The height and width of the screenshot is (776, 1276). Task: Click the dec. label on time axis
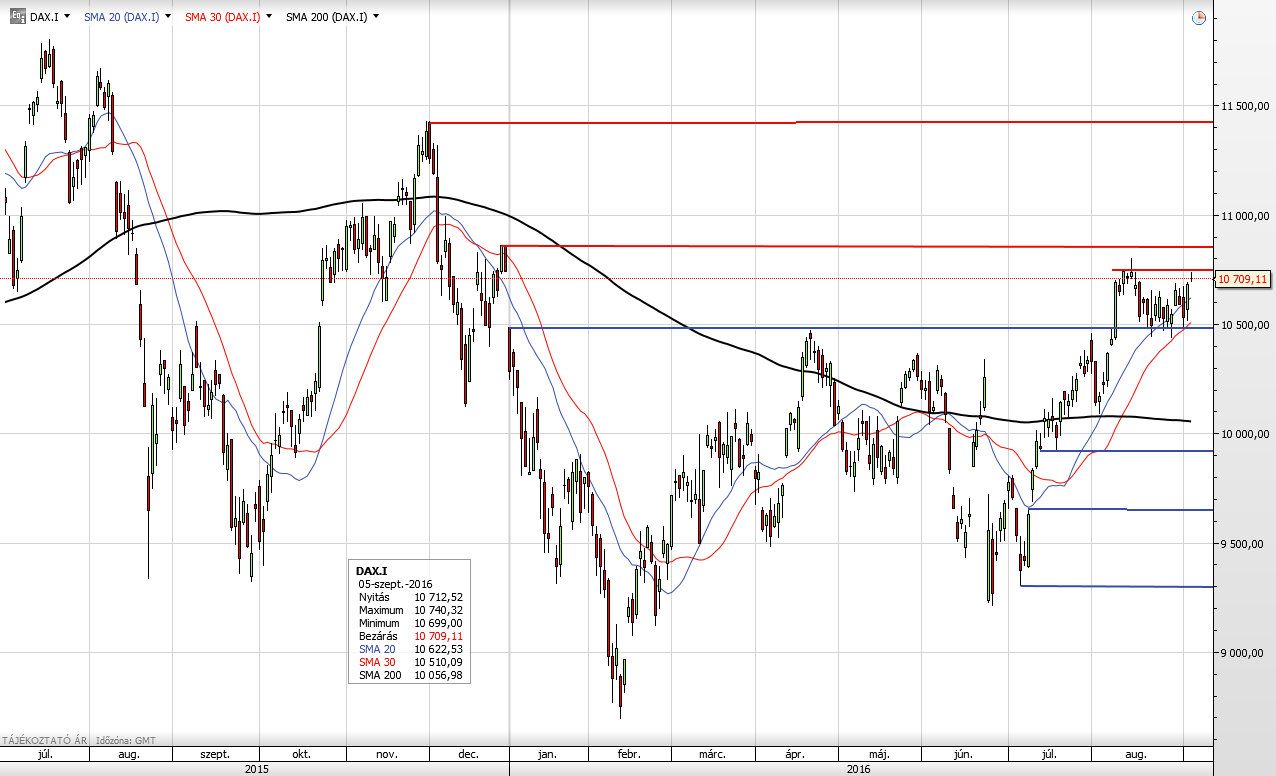pos(468,755)
